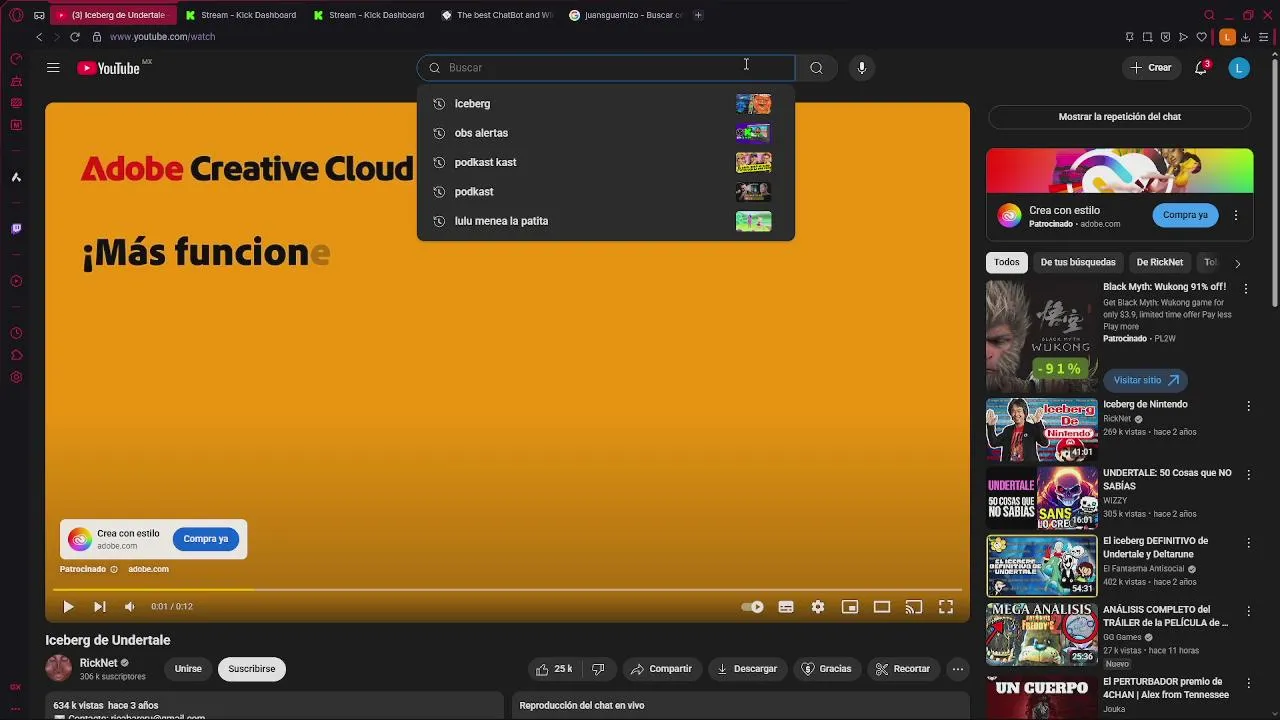Enter fullscreen mode

click(946, 607)
